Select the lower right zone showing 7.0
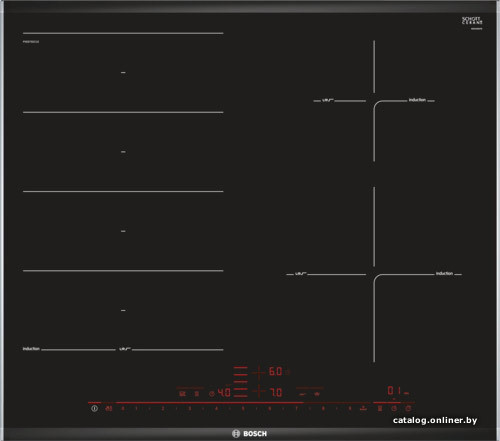500x441 pixels. click(x=275, y=392)
